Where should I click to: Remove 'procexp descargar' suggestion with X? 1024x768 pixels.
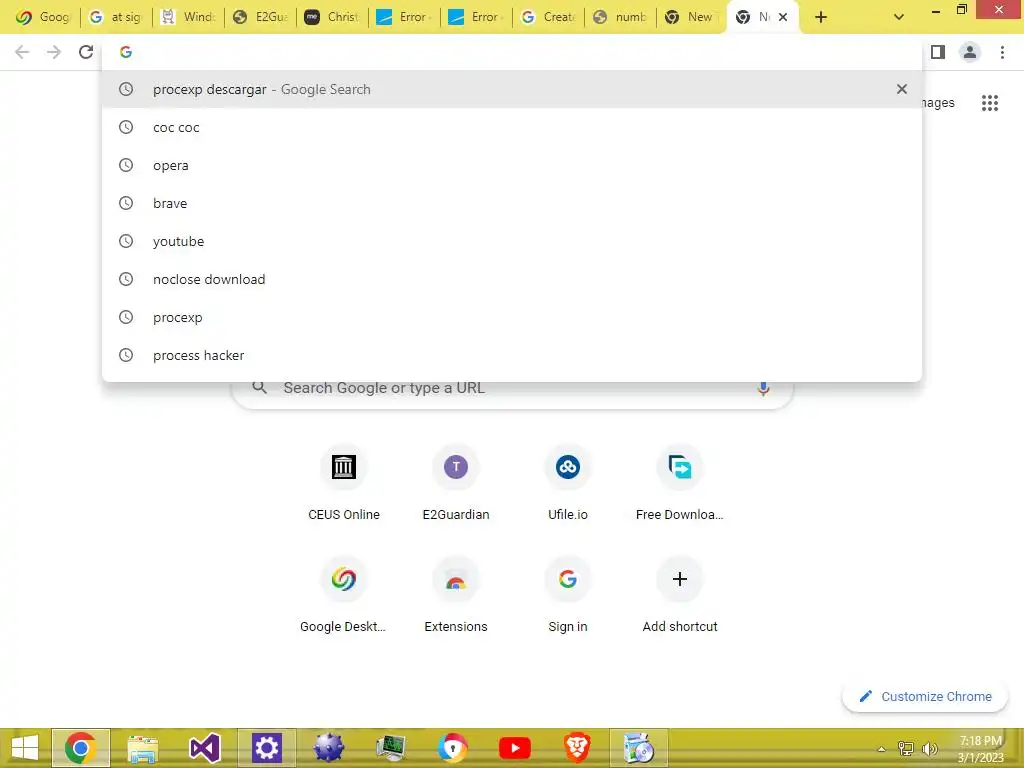(902, 89)
